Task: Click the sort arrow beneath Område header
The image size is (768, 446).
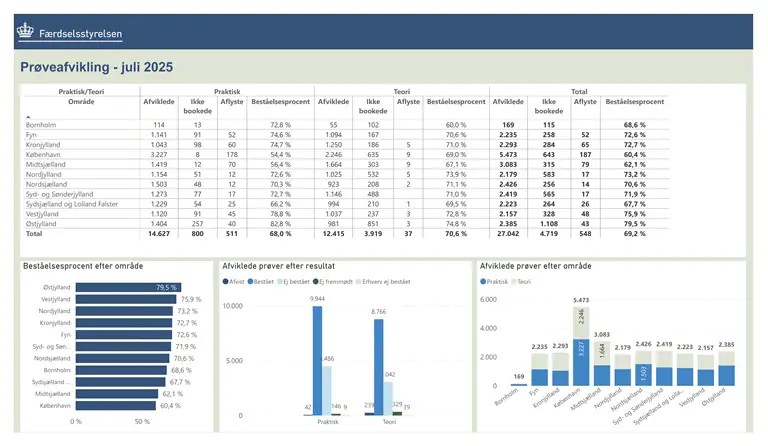Action: (x=28, y=118)
